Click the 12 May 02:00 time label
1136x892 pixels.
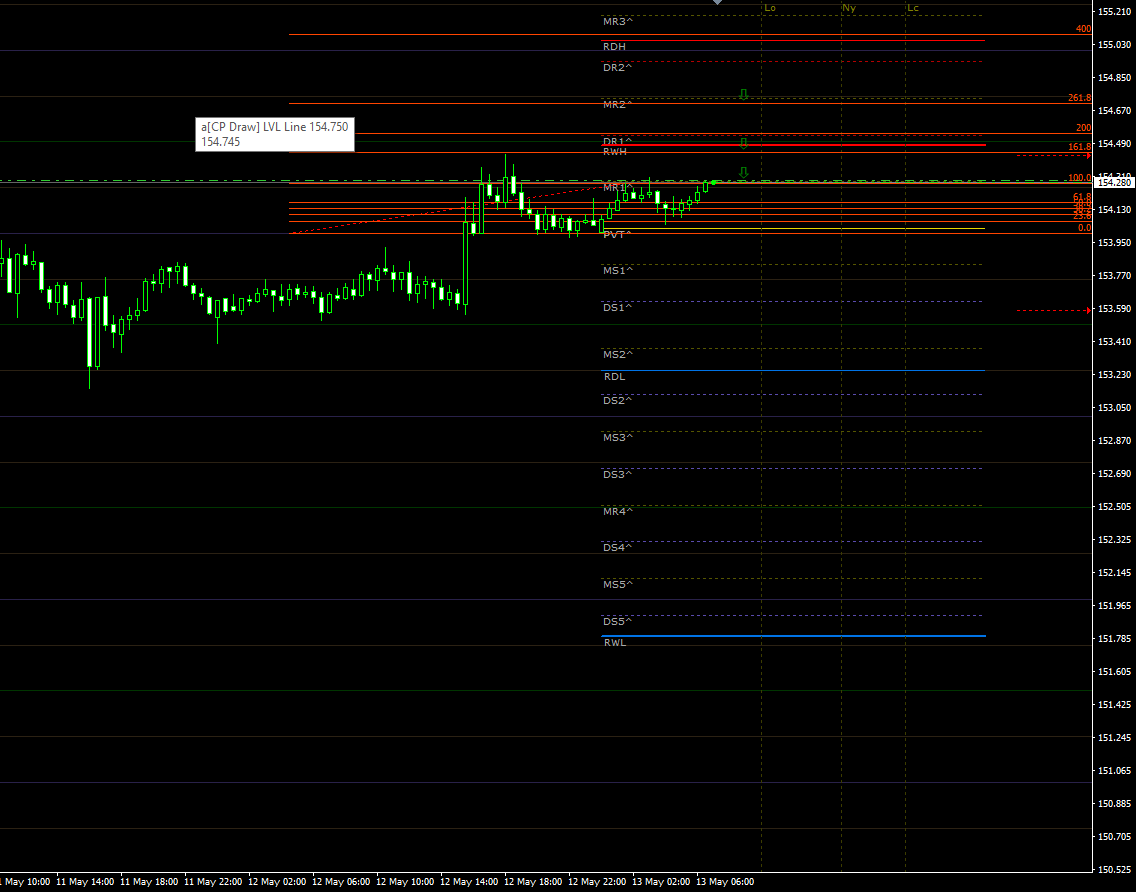[277, 882]
